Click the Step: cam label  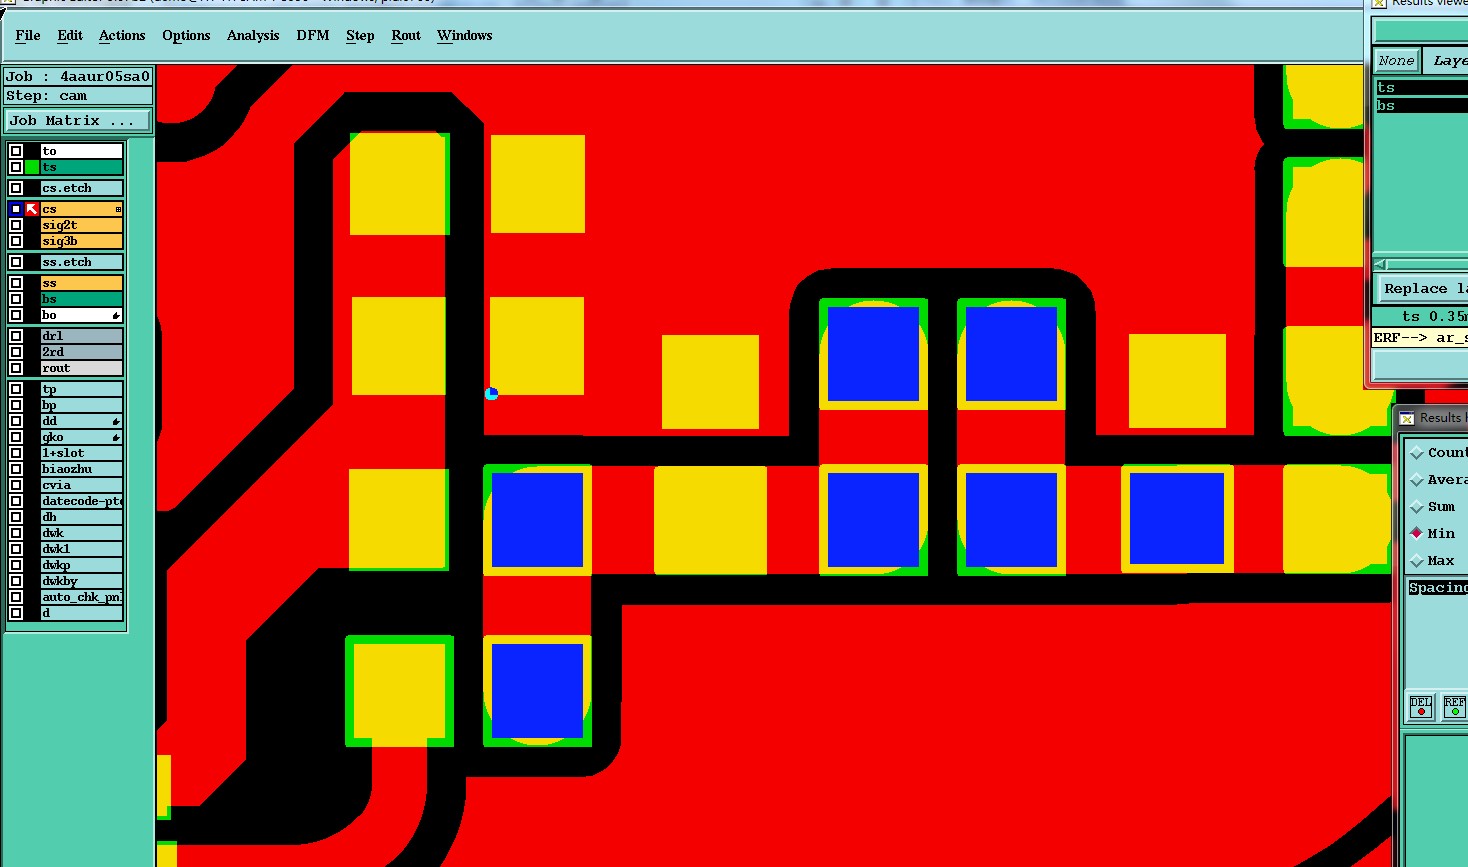point(78,96)
